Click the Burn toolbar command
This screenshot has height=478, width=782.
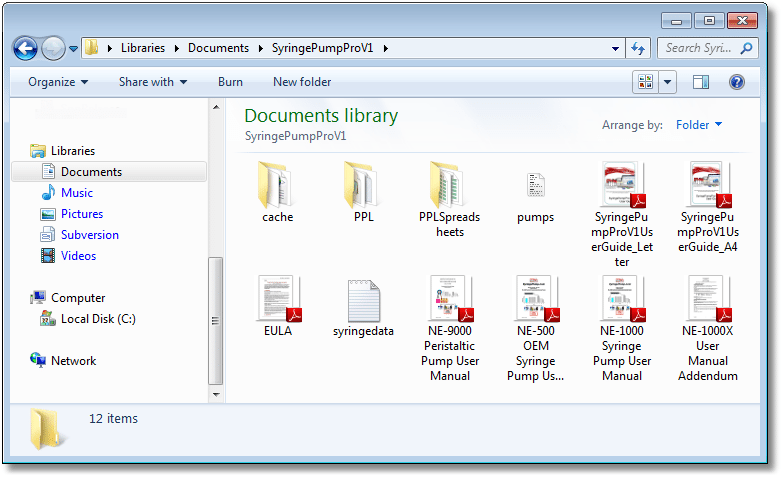230,82
